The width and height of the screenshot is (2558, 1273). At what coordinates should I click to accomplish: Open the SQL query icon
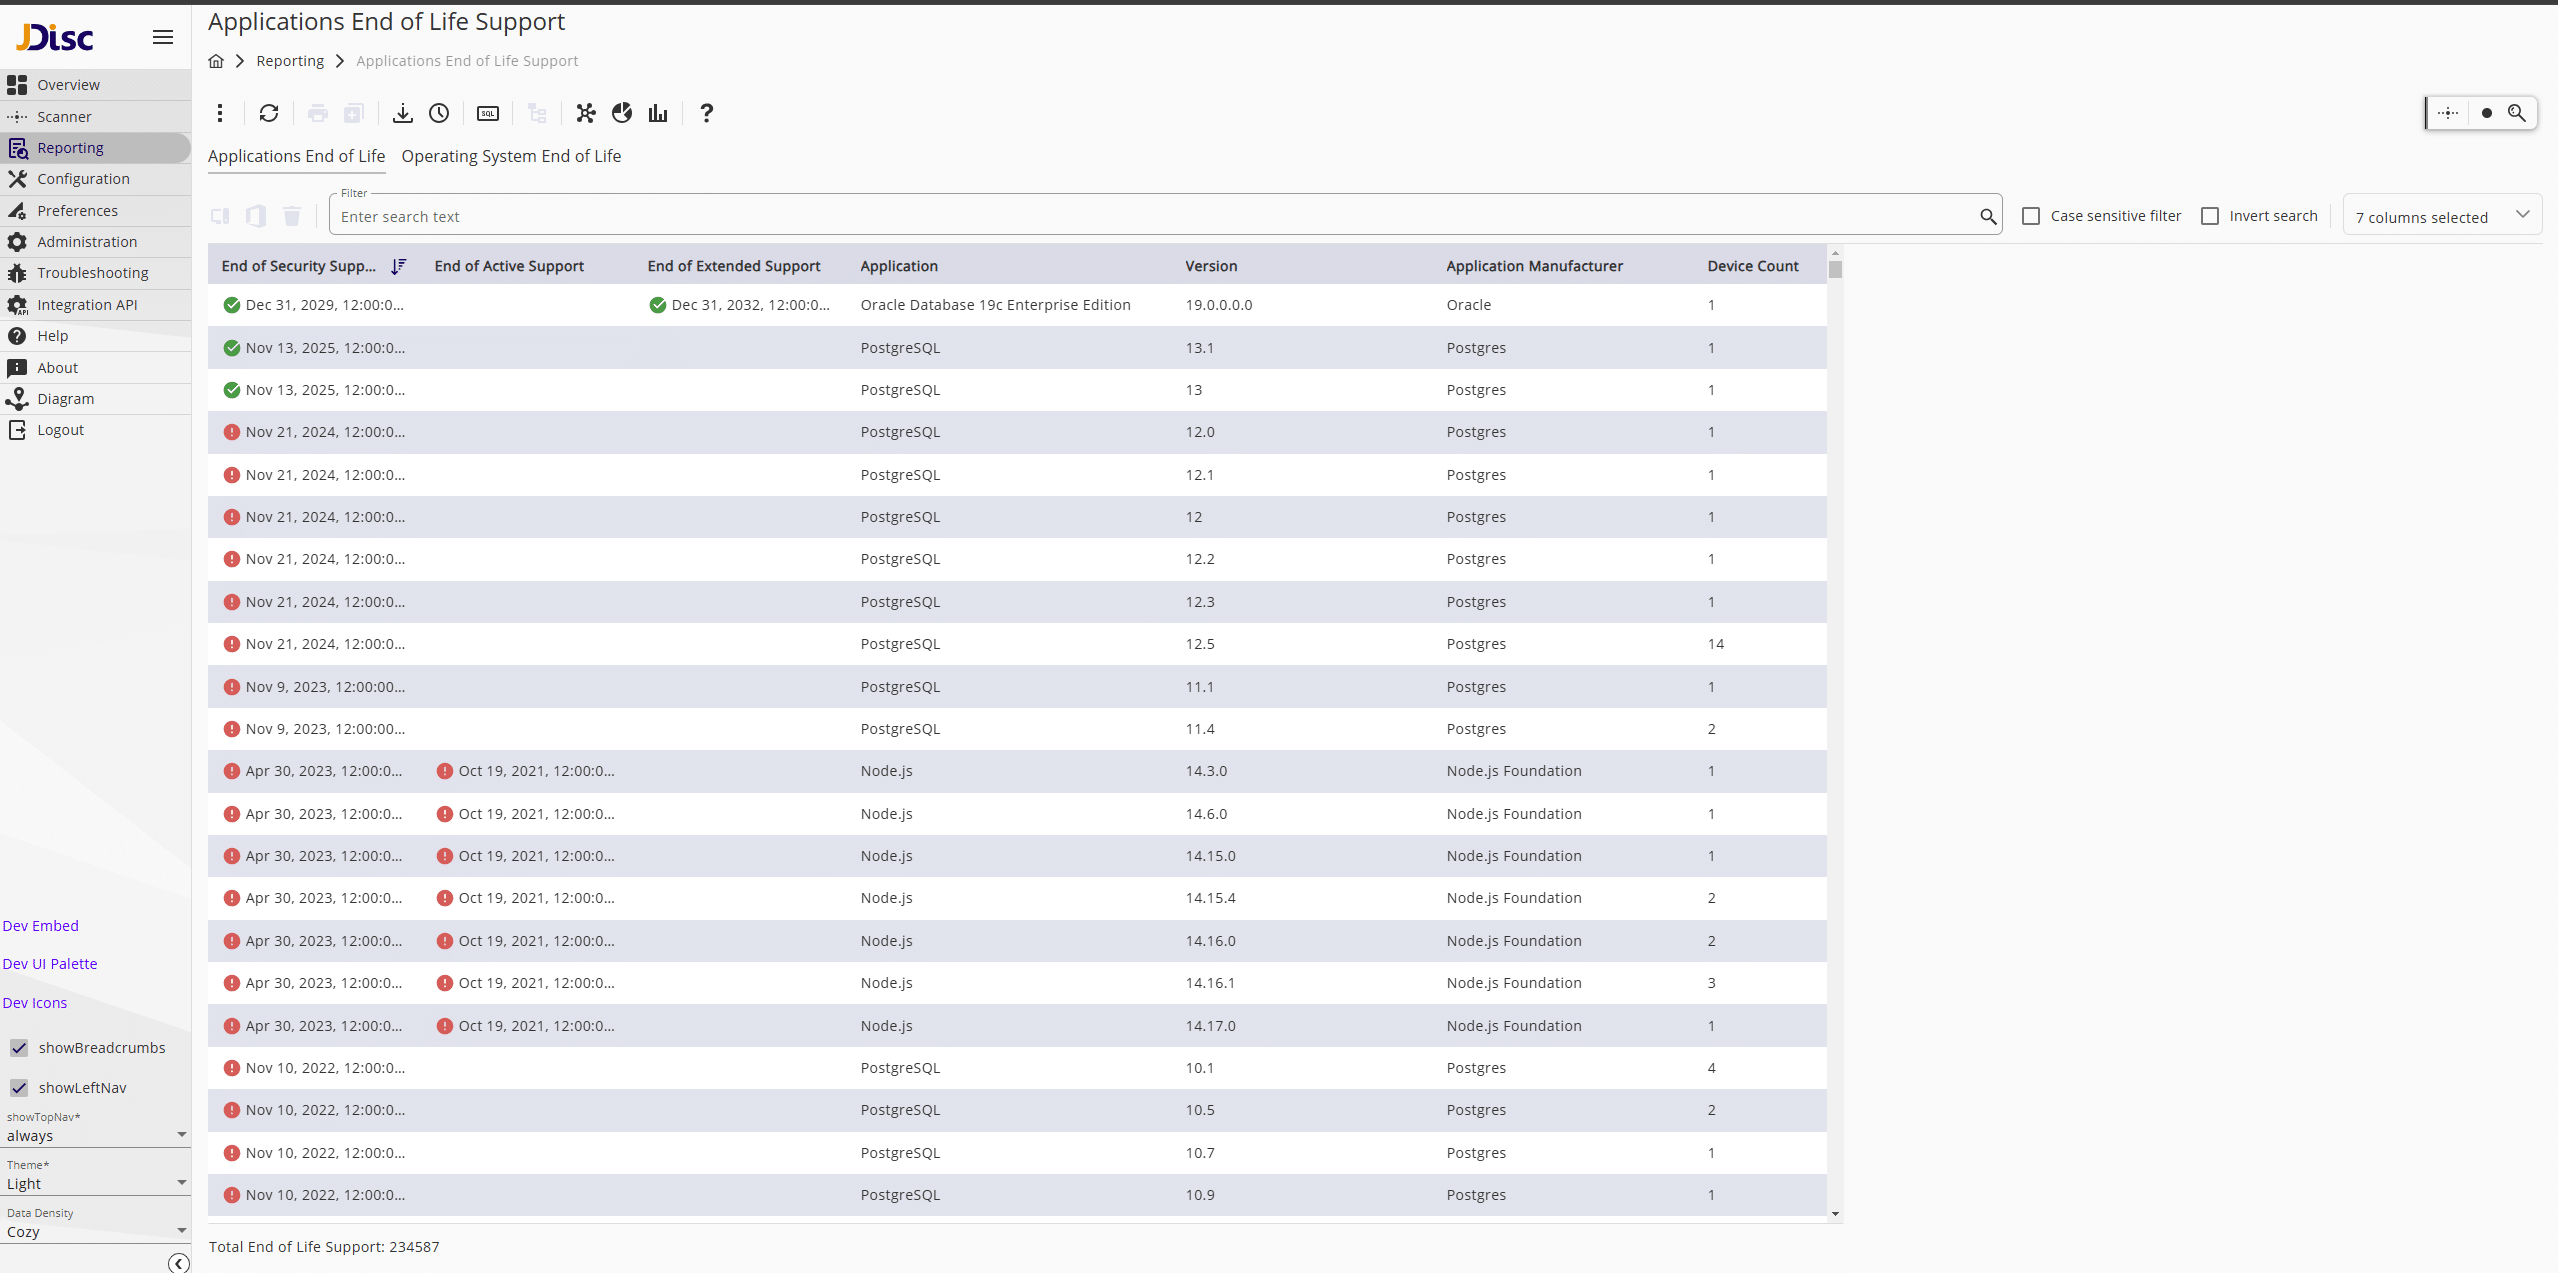tap(488, 113)
